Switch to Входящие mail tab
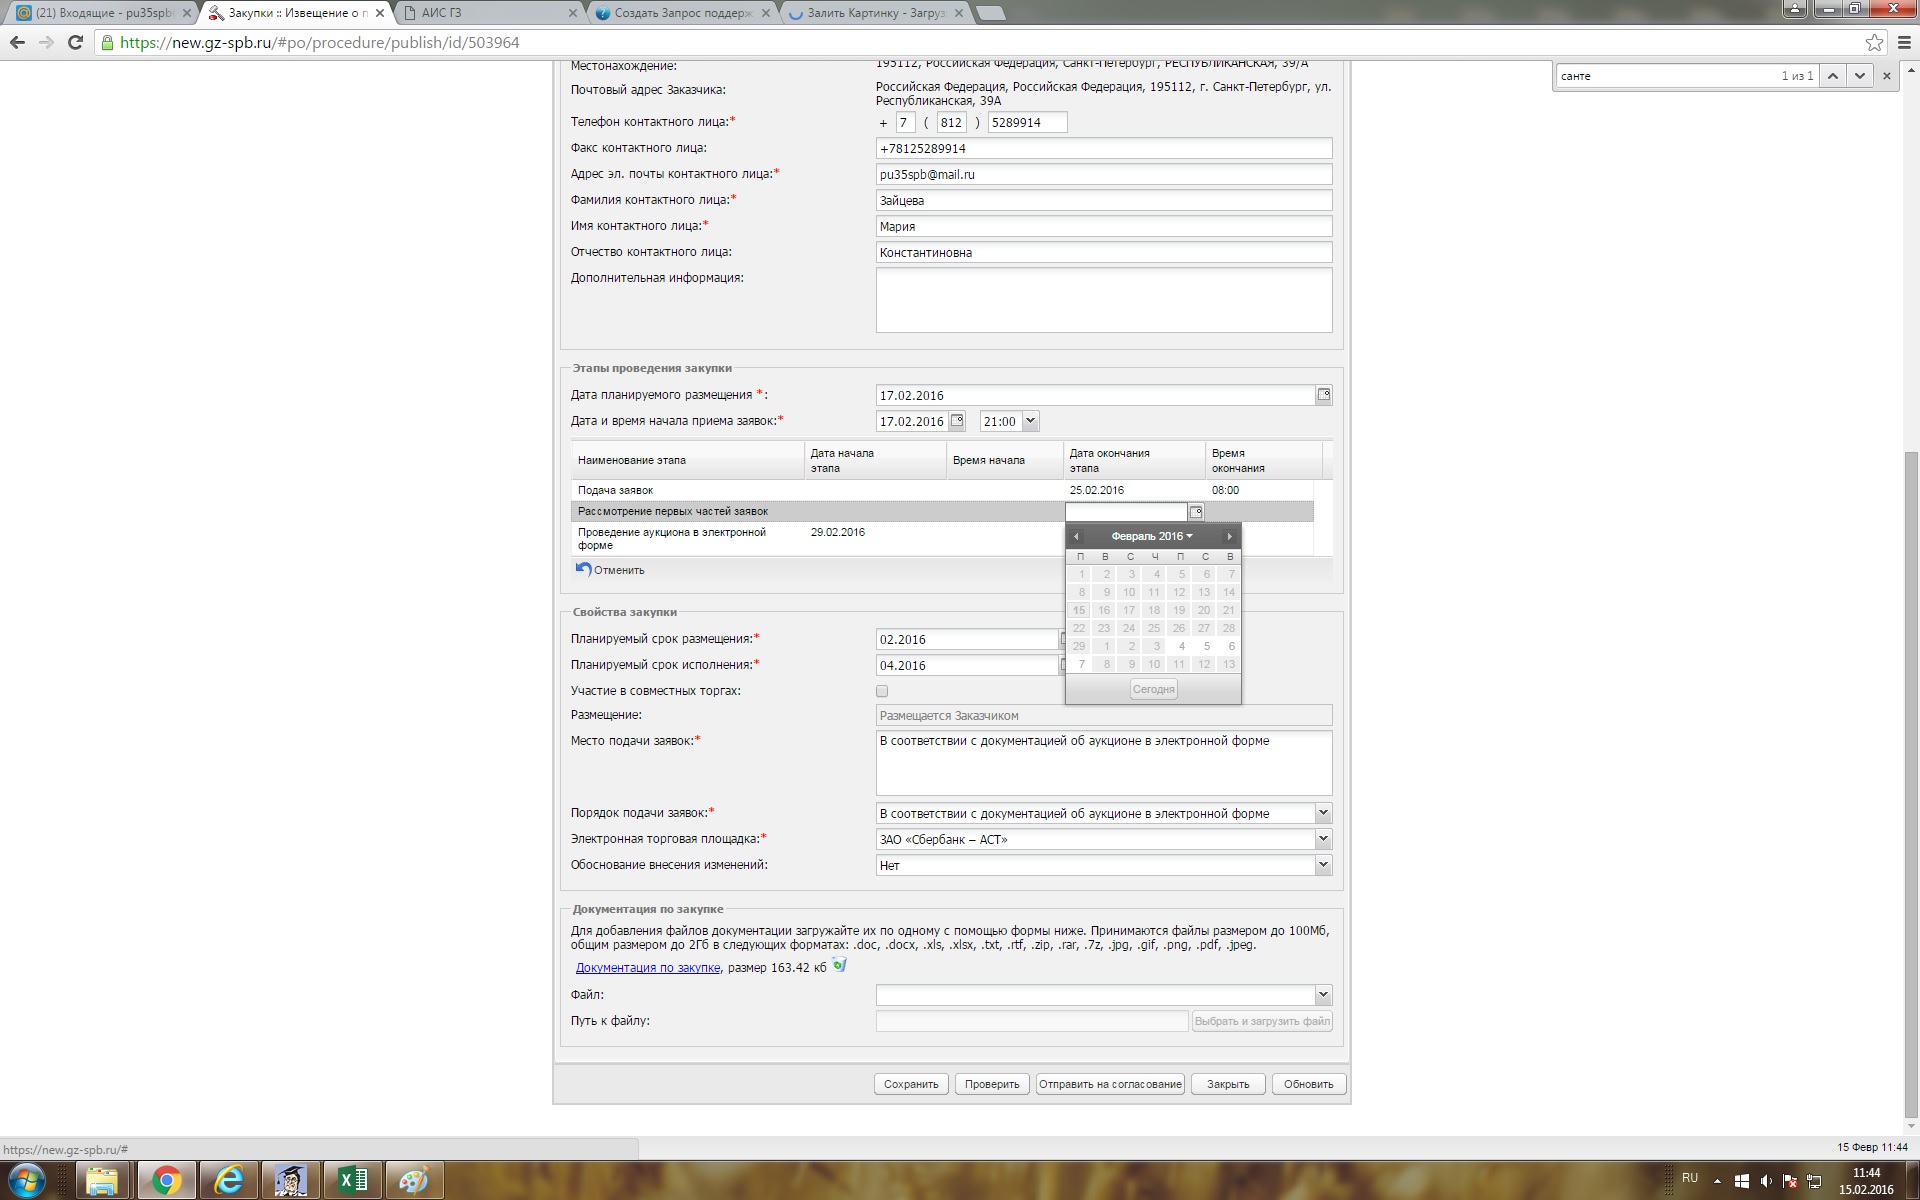Screen dimensions: 1920x1200 pyautogui.click(x=100, y=13)
